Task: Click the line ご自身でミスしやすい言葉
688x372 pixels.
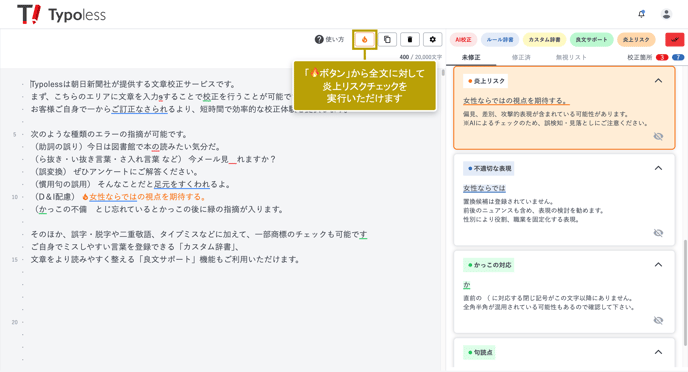Action: pyautogui.click(x=135, y=247)
